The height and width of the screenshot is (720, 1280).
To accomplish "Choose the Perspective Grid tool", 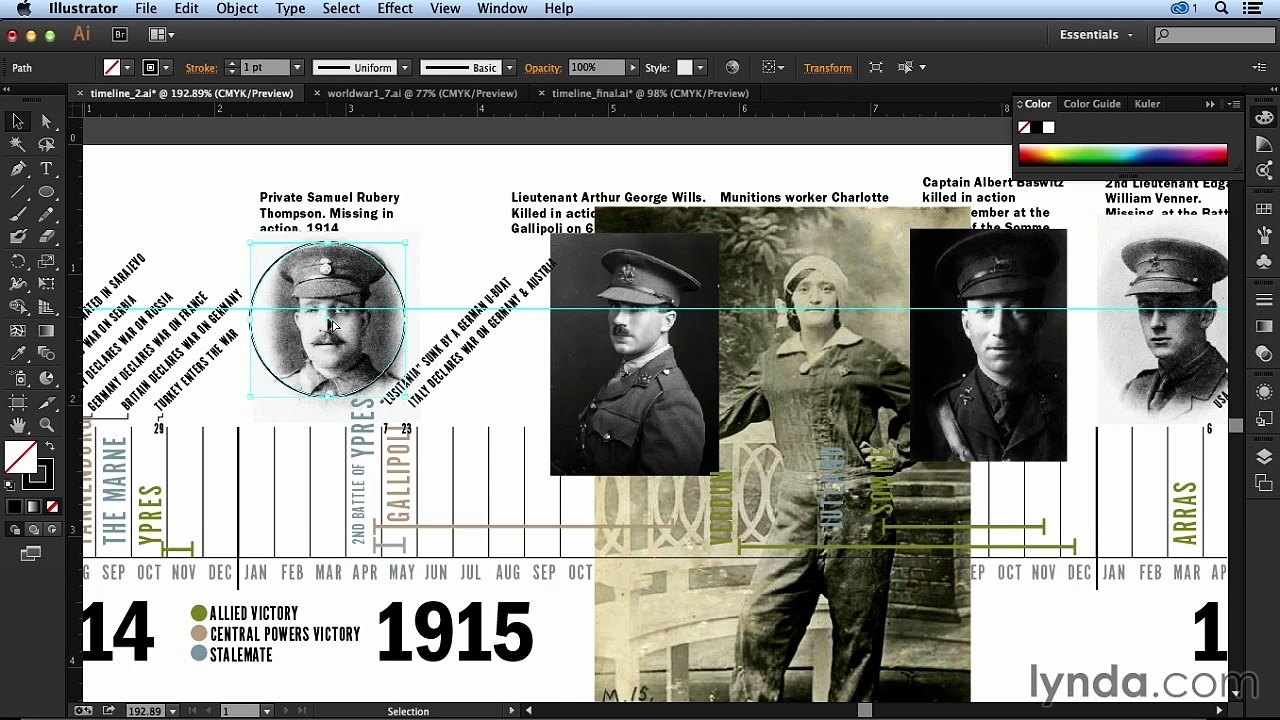I will click(46, 308).
